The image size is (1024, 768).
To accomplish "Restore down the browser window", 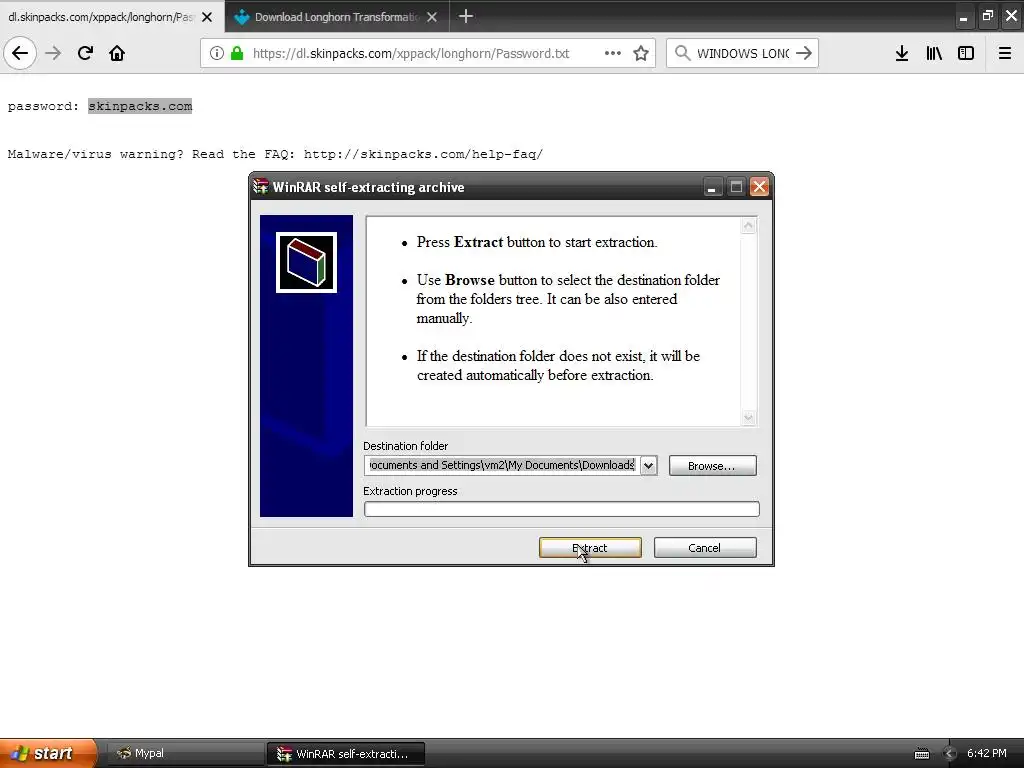I will click(987, 16).
